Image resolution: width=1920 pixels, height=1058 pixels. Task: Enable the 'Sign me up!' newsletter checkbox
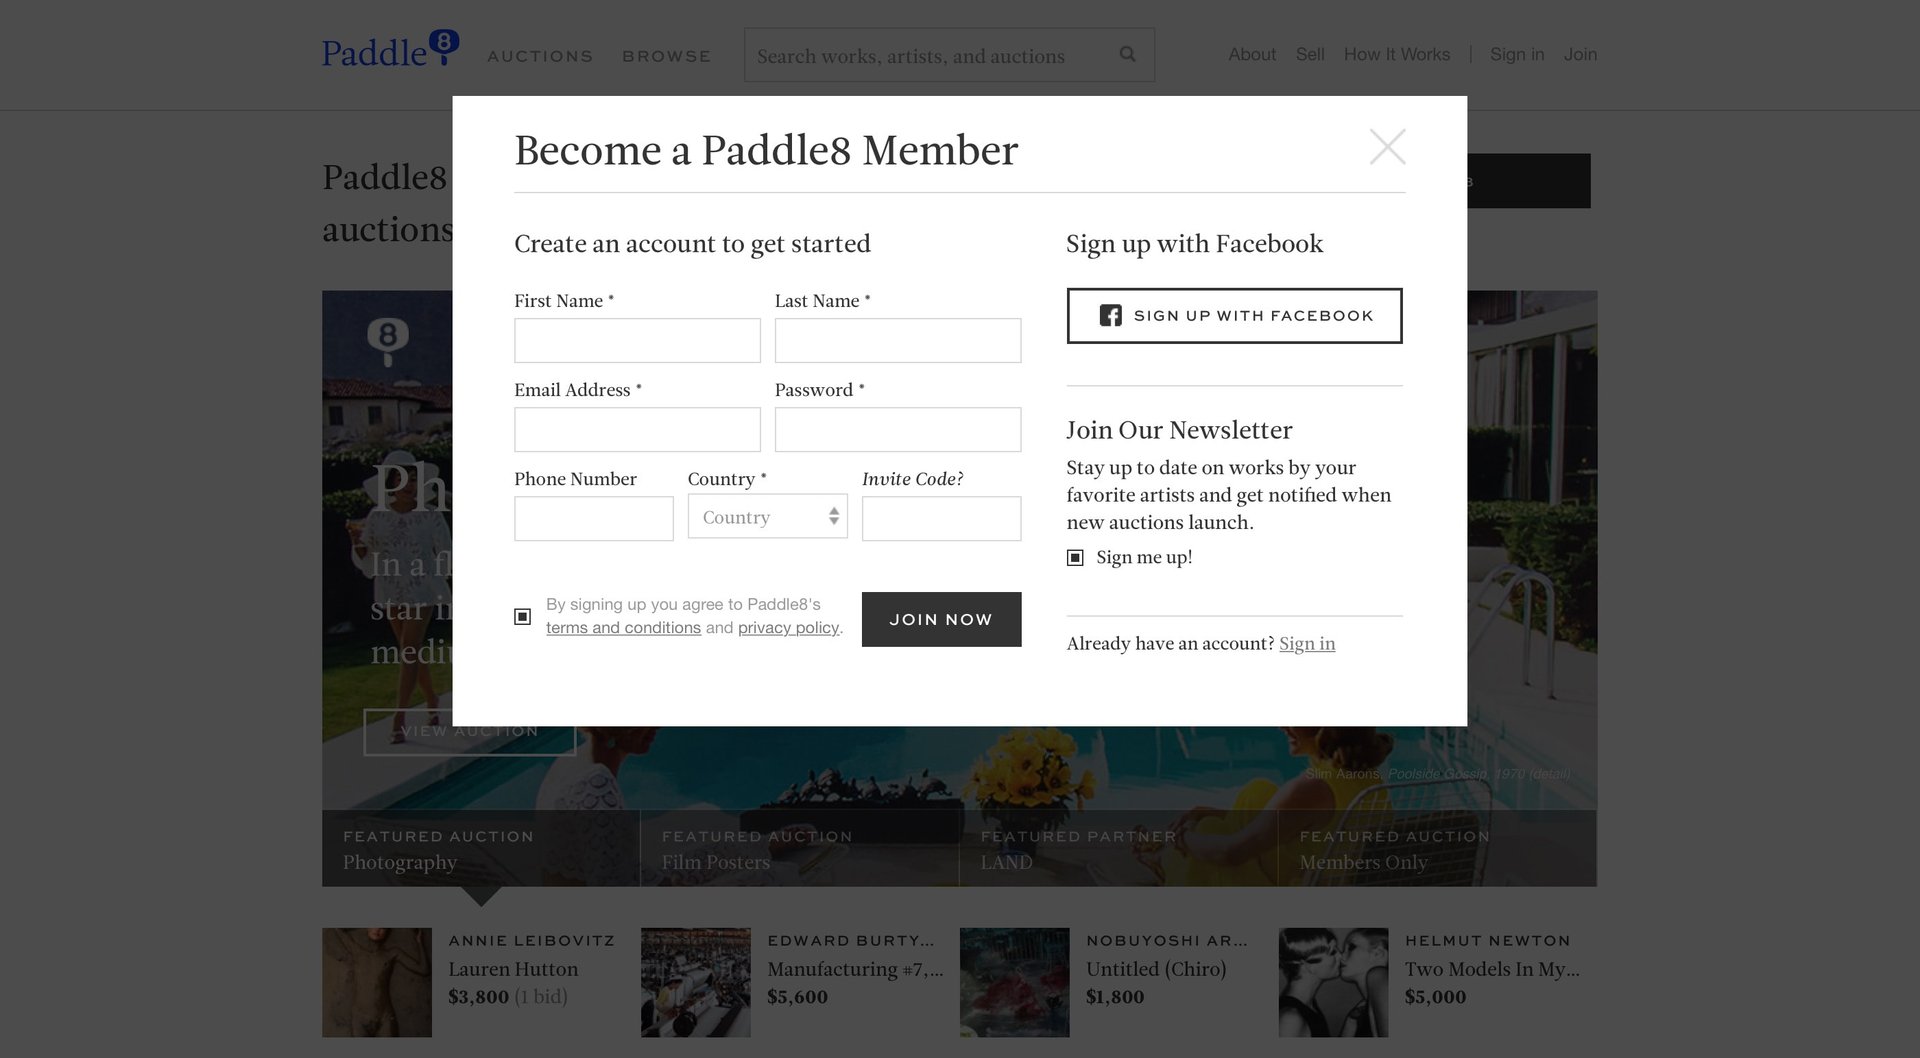point(1075,557)
